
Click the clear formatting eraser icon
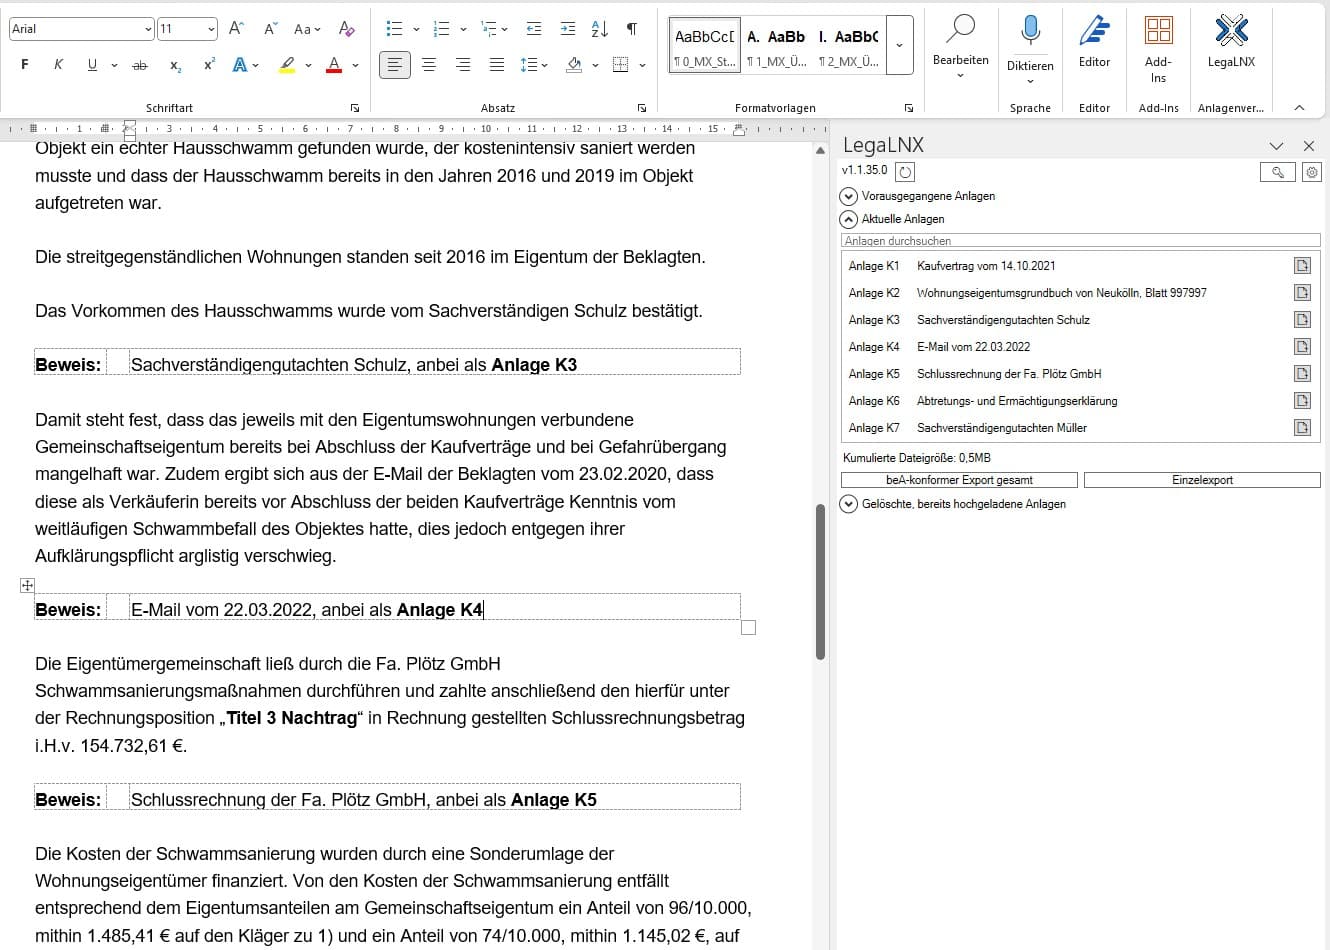tap(346, 29)
